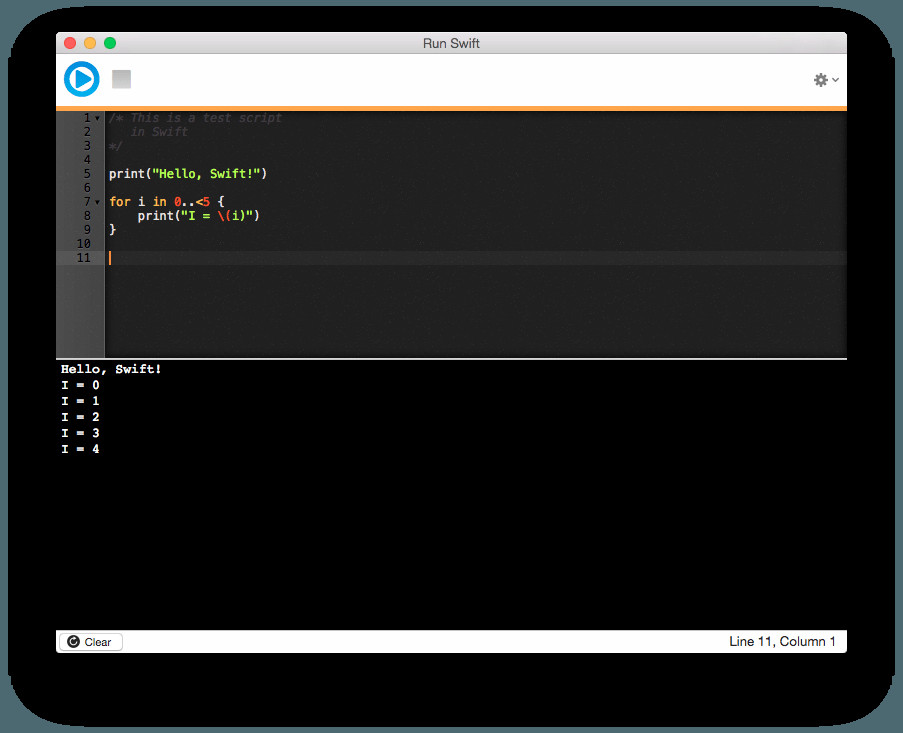Minimize the Run Swift window
The image size is (903, 733).
(x=90, y=43)
